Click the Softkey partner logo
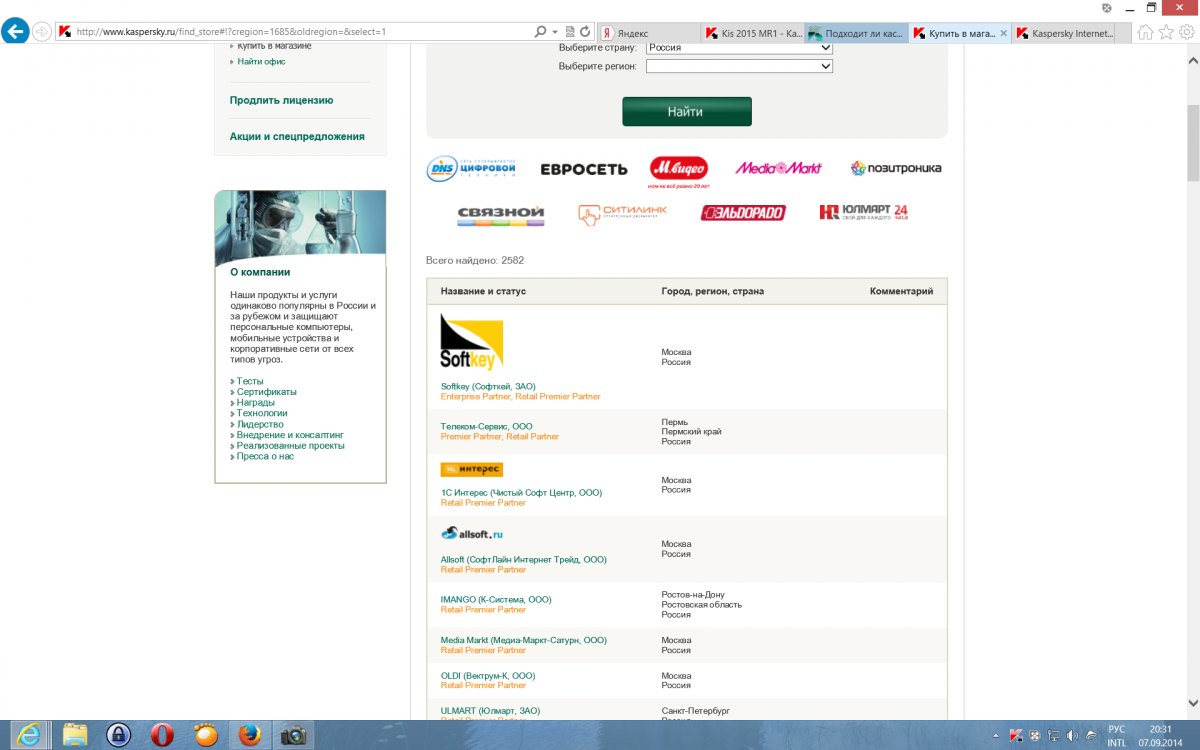Screen dimensions: 1200x750 point(472,342)
